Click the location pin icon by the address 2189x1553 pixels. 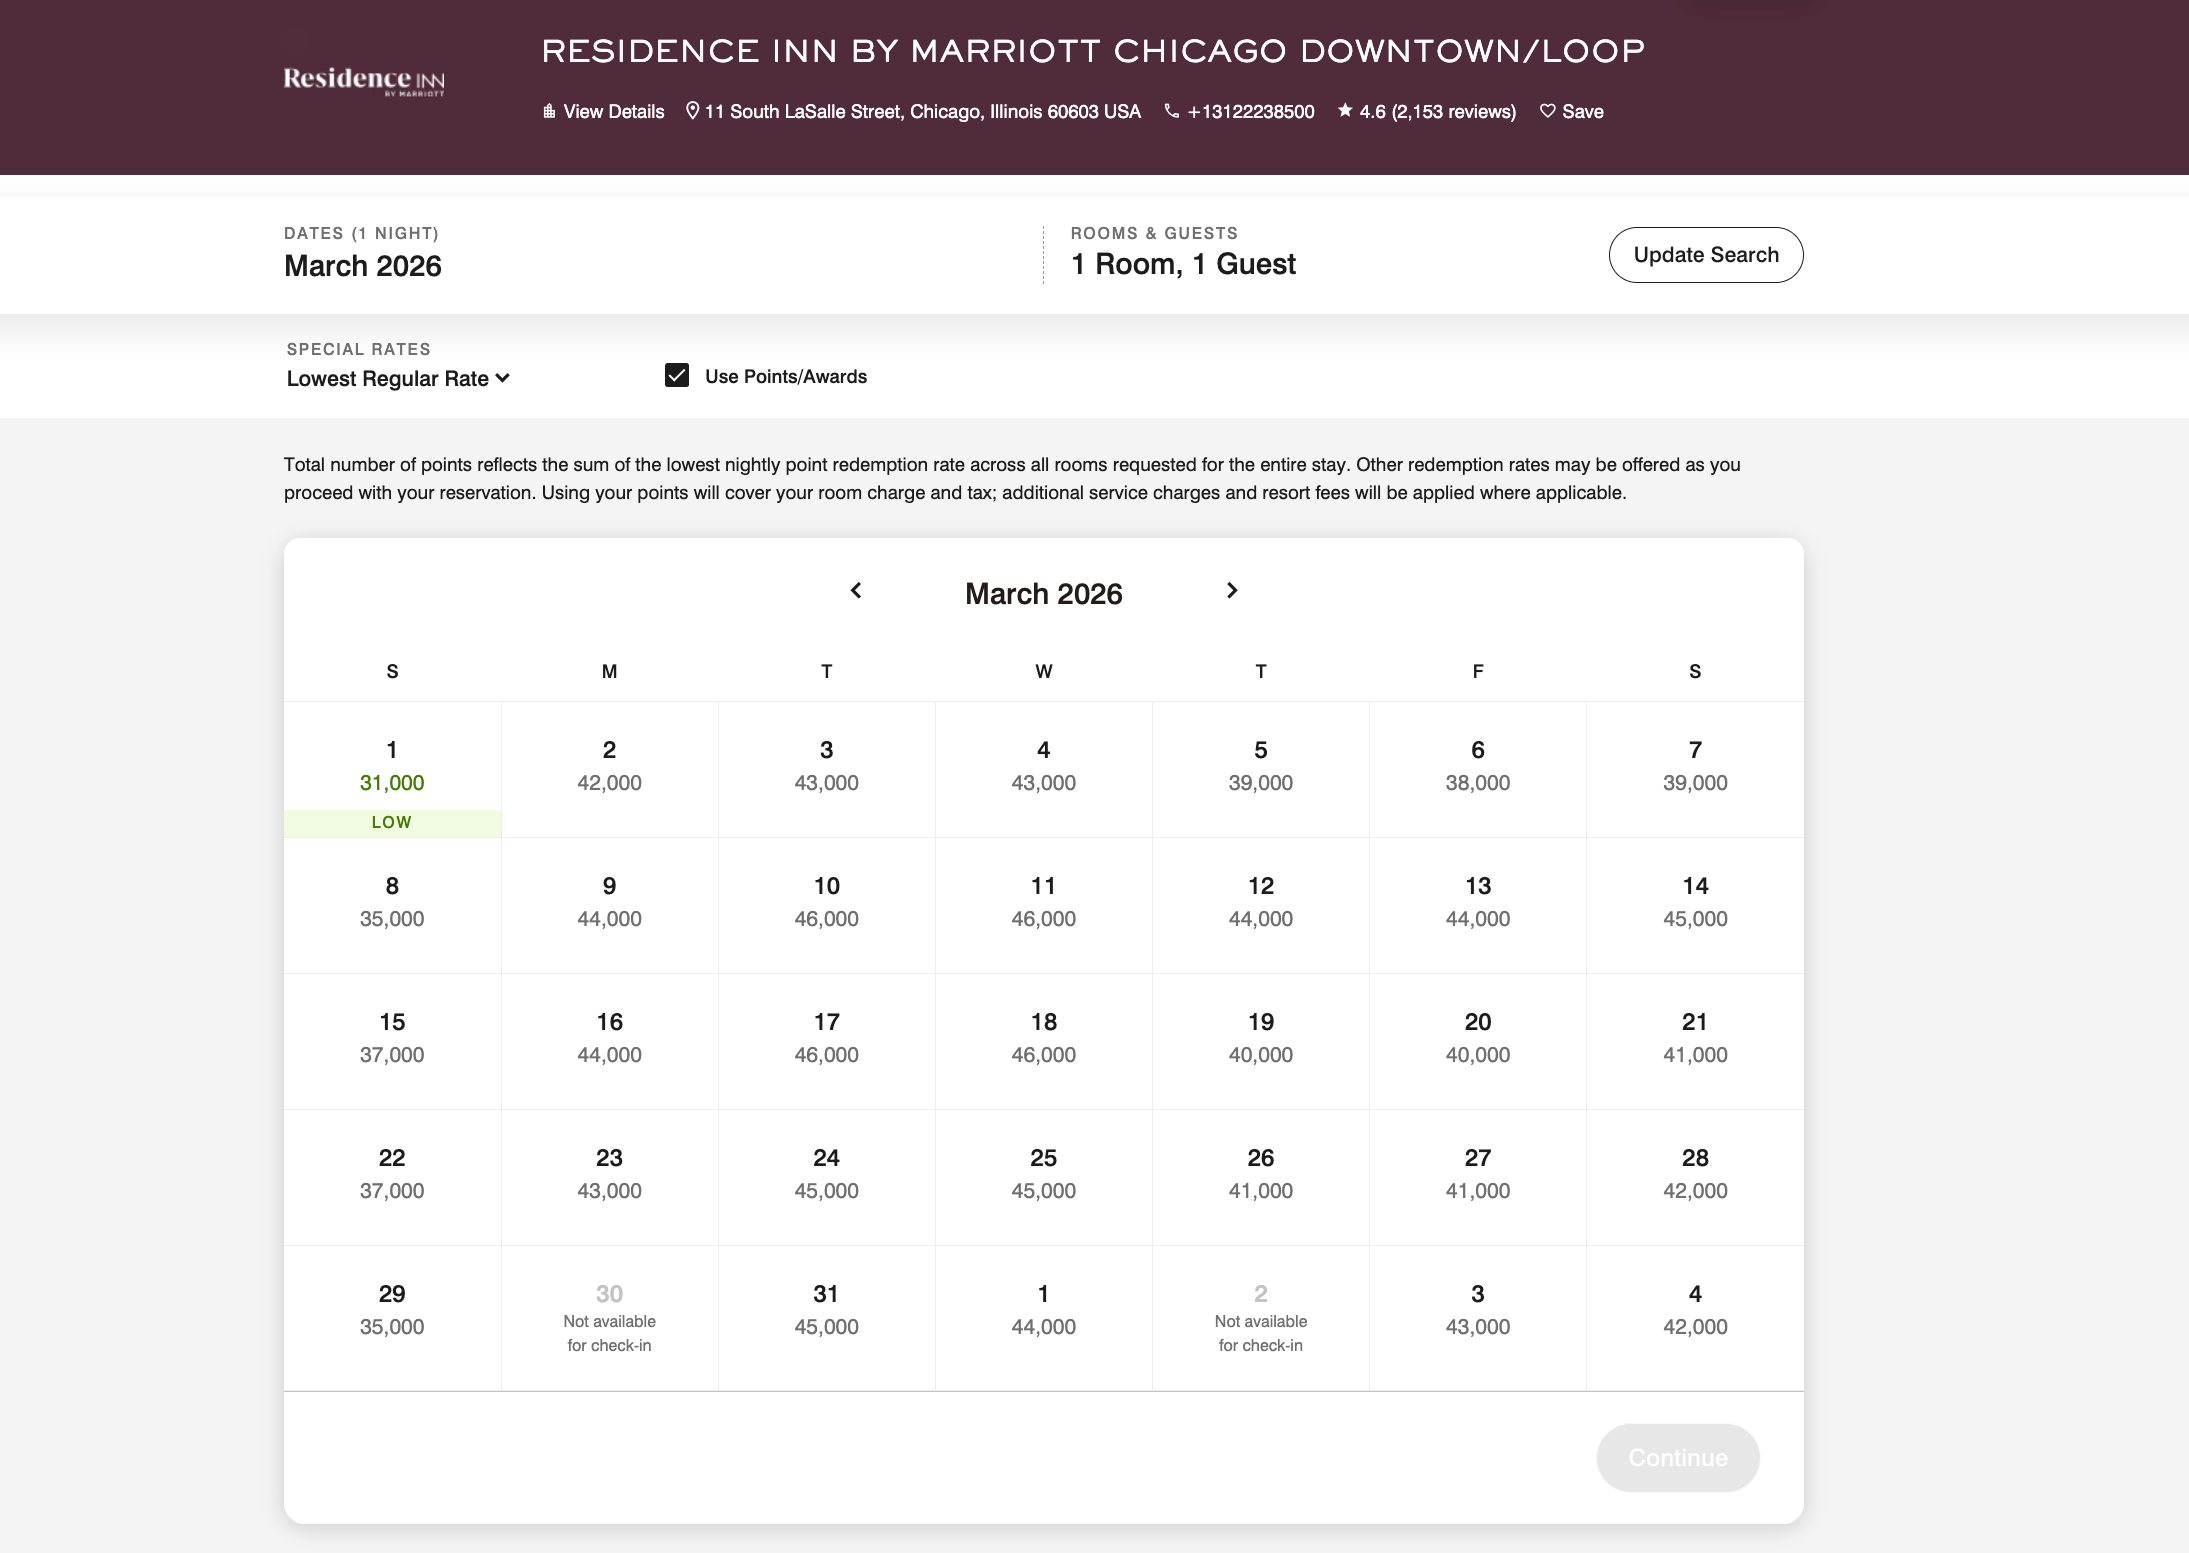[692, 111]
